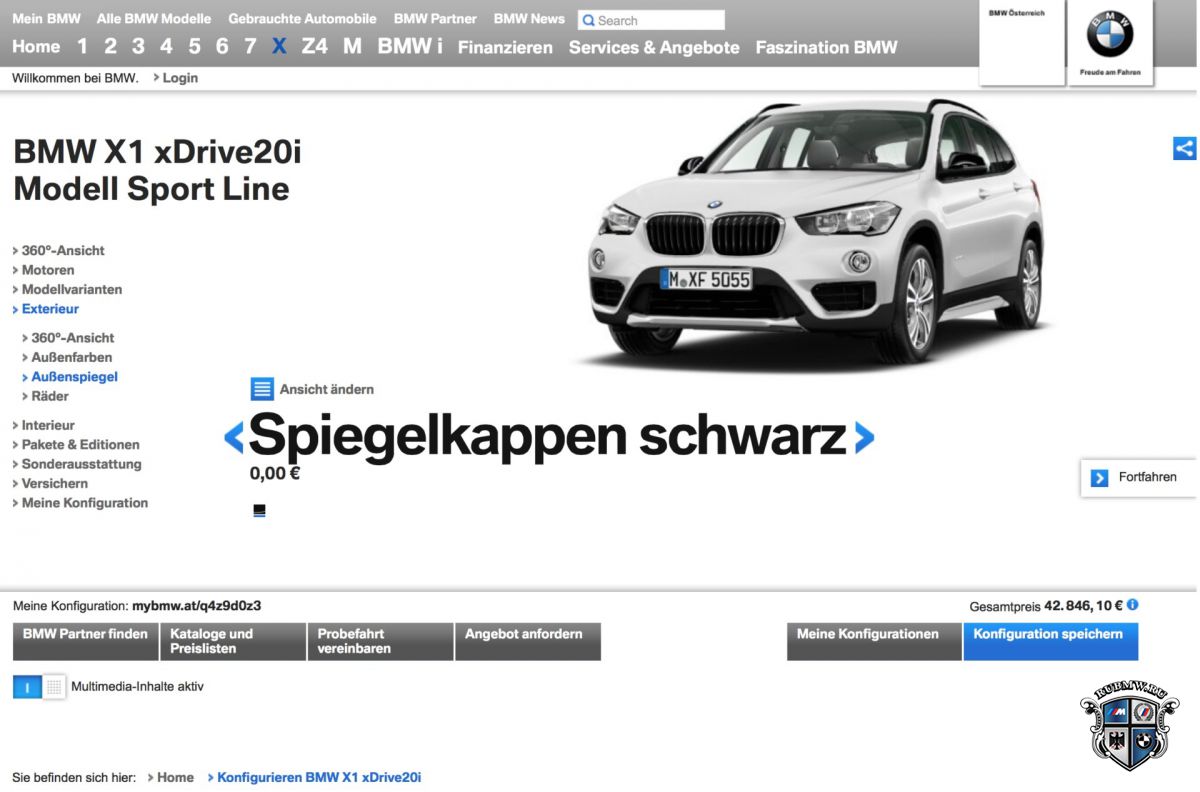This screenshot has width=1200, height=792.
Task: Open the Finanzieren menu
Action: coord(505,47)
